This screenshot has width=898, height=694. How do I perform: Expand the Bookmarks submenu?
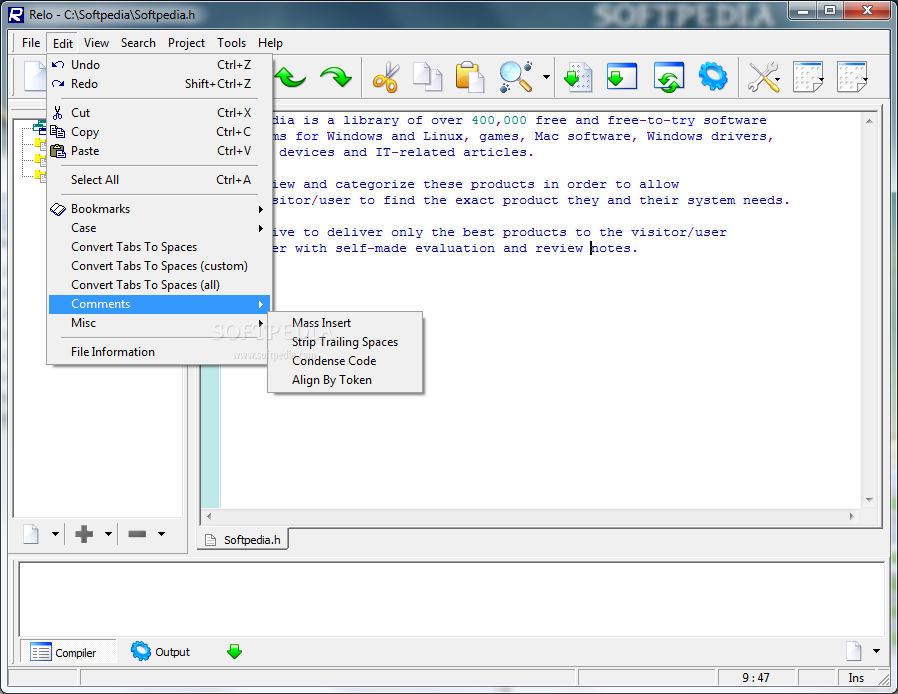(x=159, y=209)
